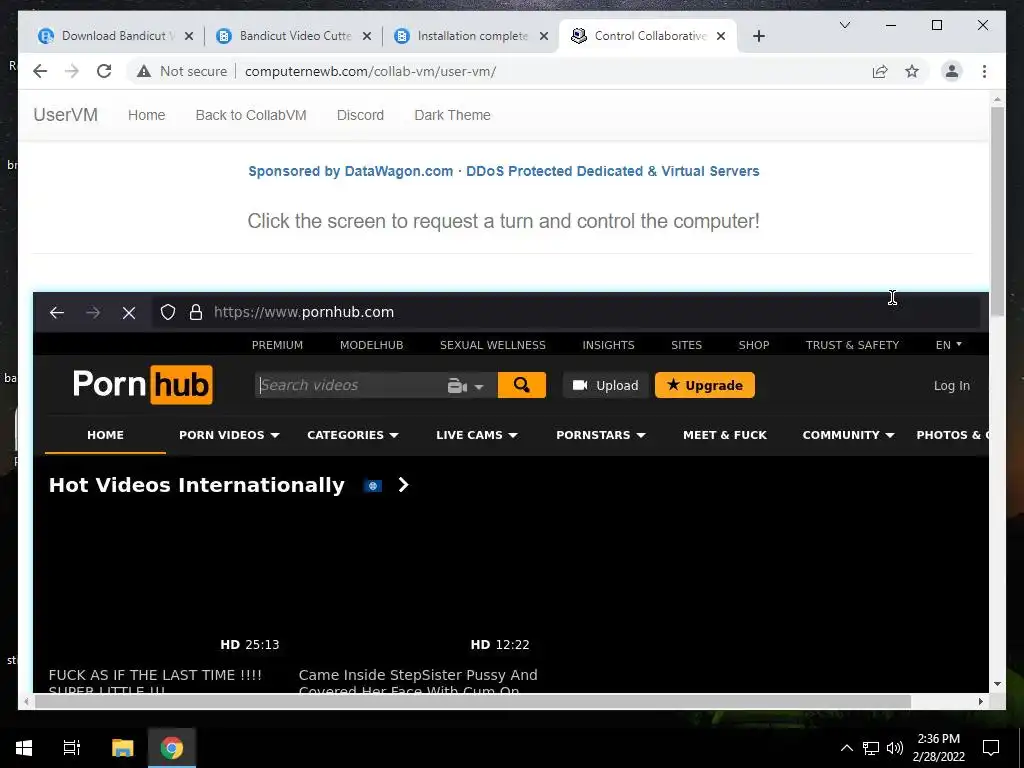Screen dimensions: 1024x768
Task: Open Chrome's three-dot menu
Action: point(984,71)
